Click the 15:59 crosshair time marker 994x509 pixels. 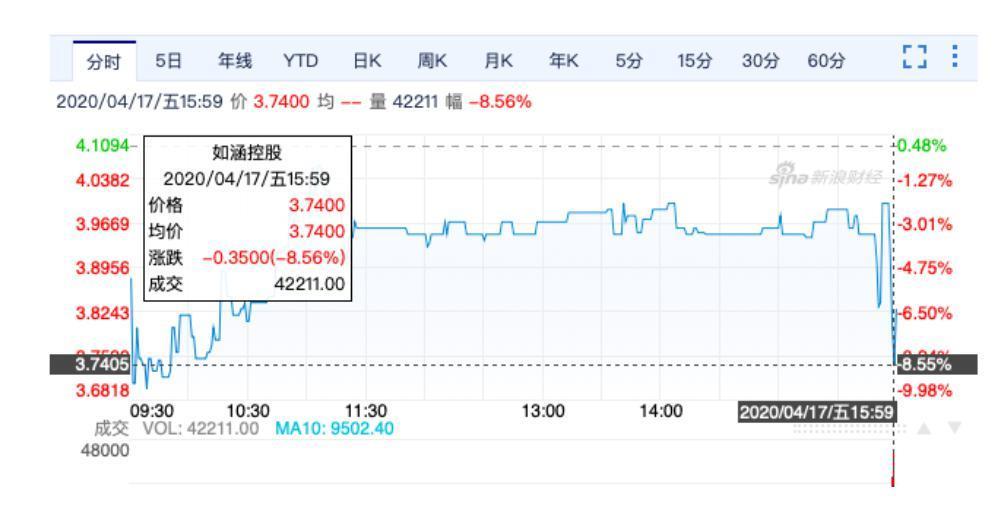point(817,411)
